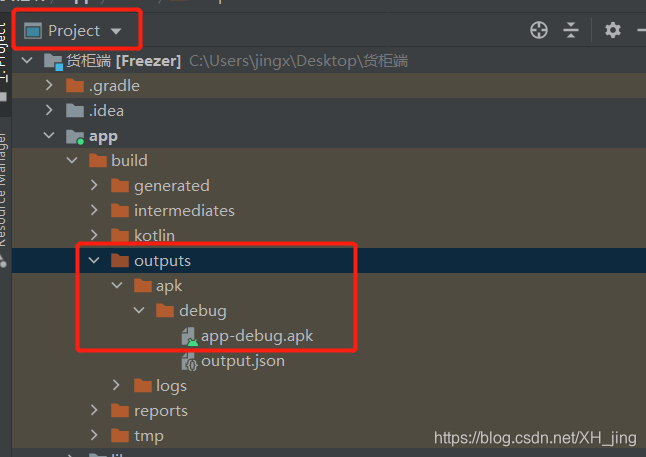Expand the tmp folder chevron
Viewport: 646px width, 457px height.
(x=94, y=435)
